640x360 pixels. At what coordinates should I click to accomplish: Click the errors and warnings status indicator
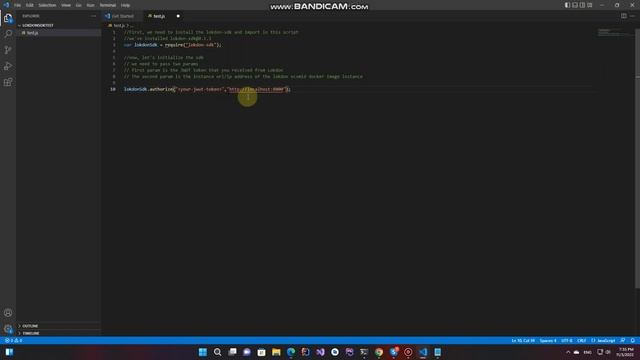coord(13,340)
